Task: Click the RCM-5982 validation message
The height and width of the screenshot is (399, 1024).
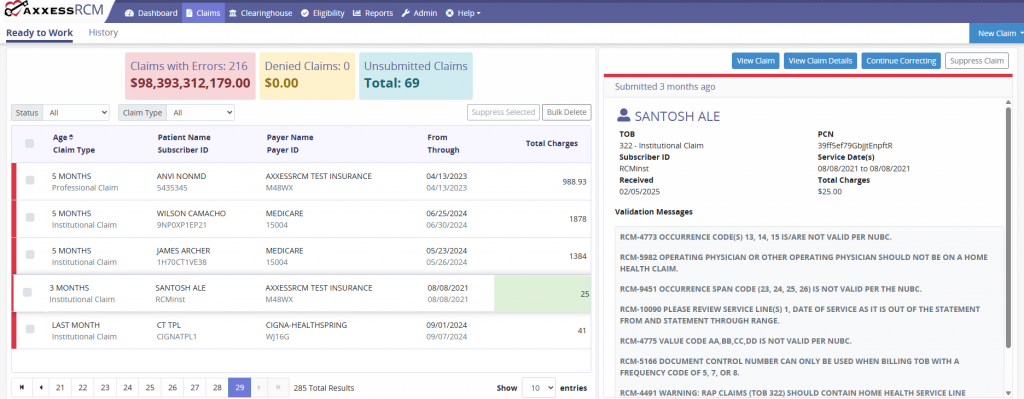Action: pyautogui.click(x=804, y=263)
